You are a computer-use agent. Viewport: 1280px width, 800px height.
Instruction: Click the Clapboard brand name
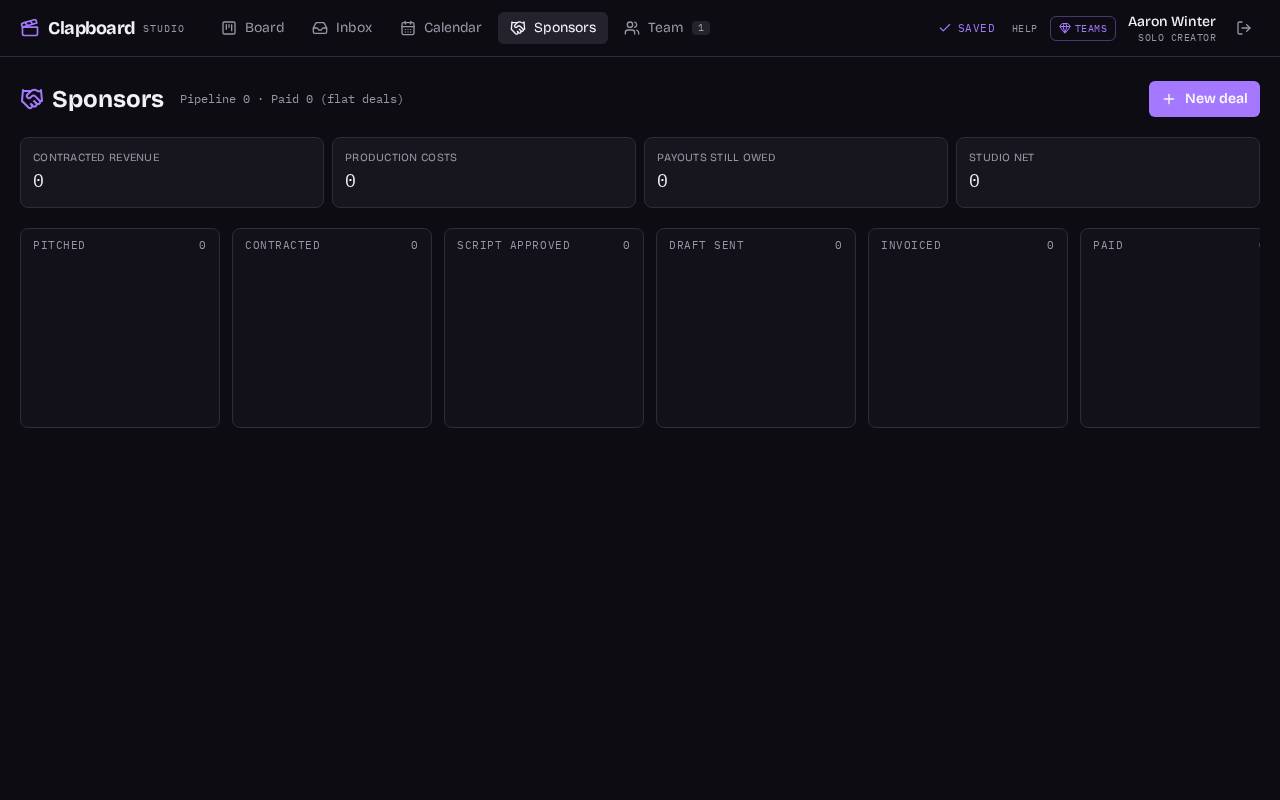click(91, 28)
